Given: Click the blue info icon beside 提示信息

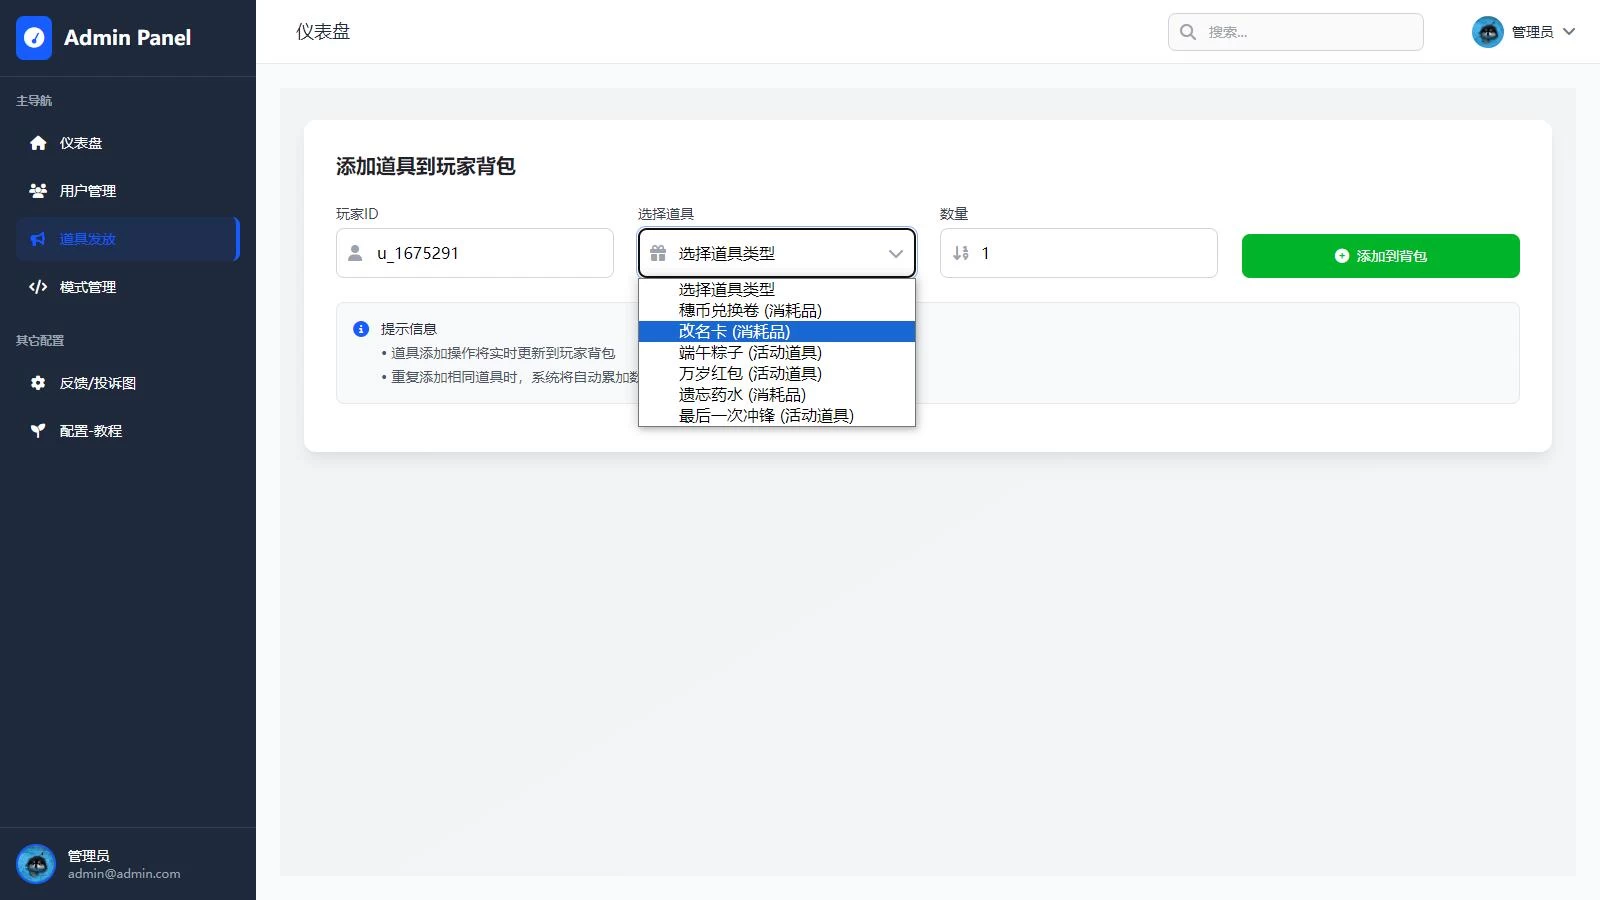Looking at the screenshot, I should pyautogui.click(x=361, y=329).
